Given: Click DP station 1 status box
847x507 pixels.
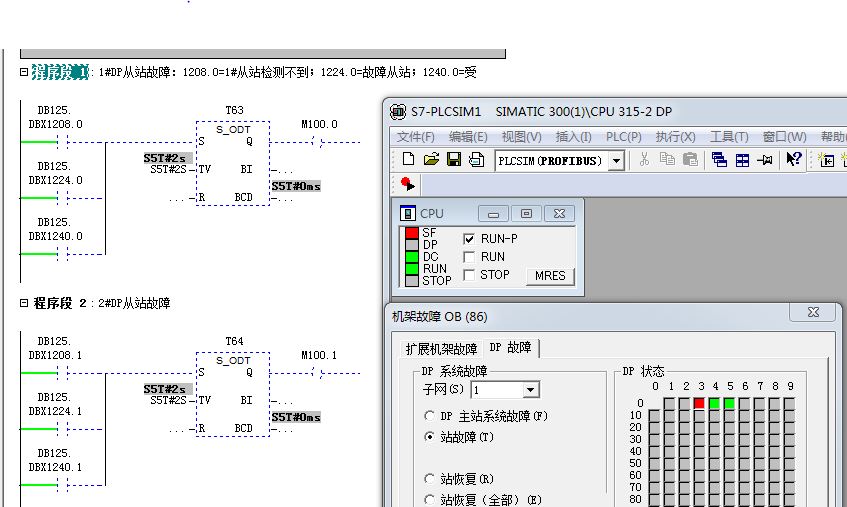Looking at the screenshot, I should point(670,403).
